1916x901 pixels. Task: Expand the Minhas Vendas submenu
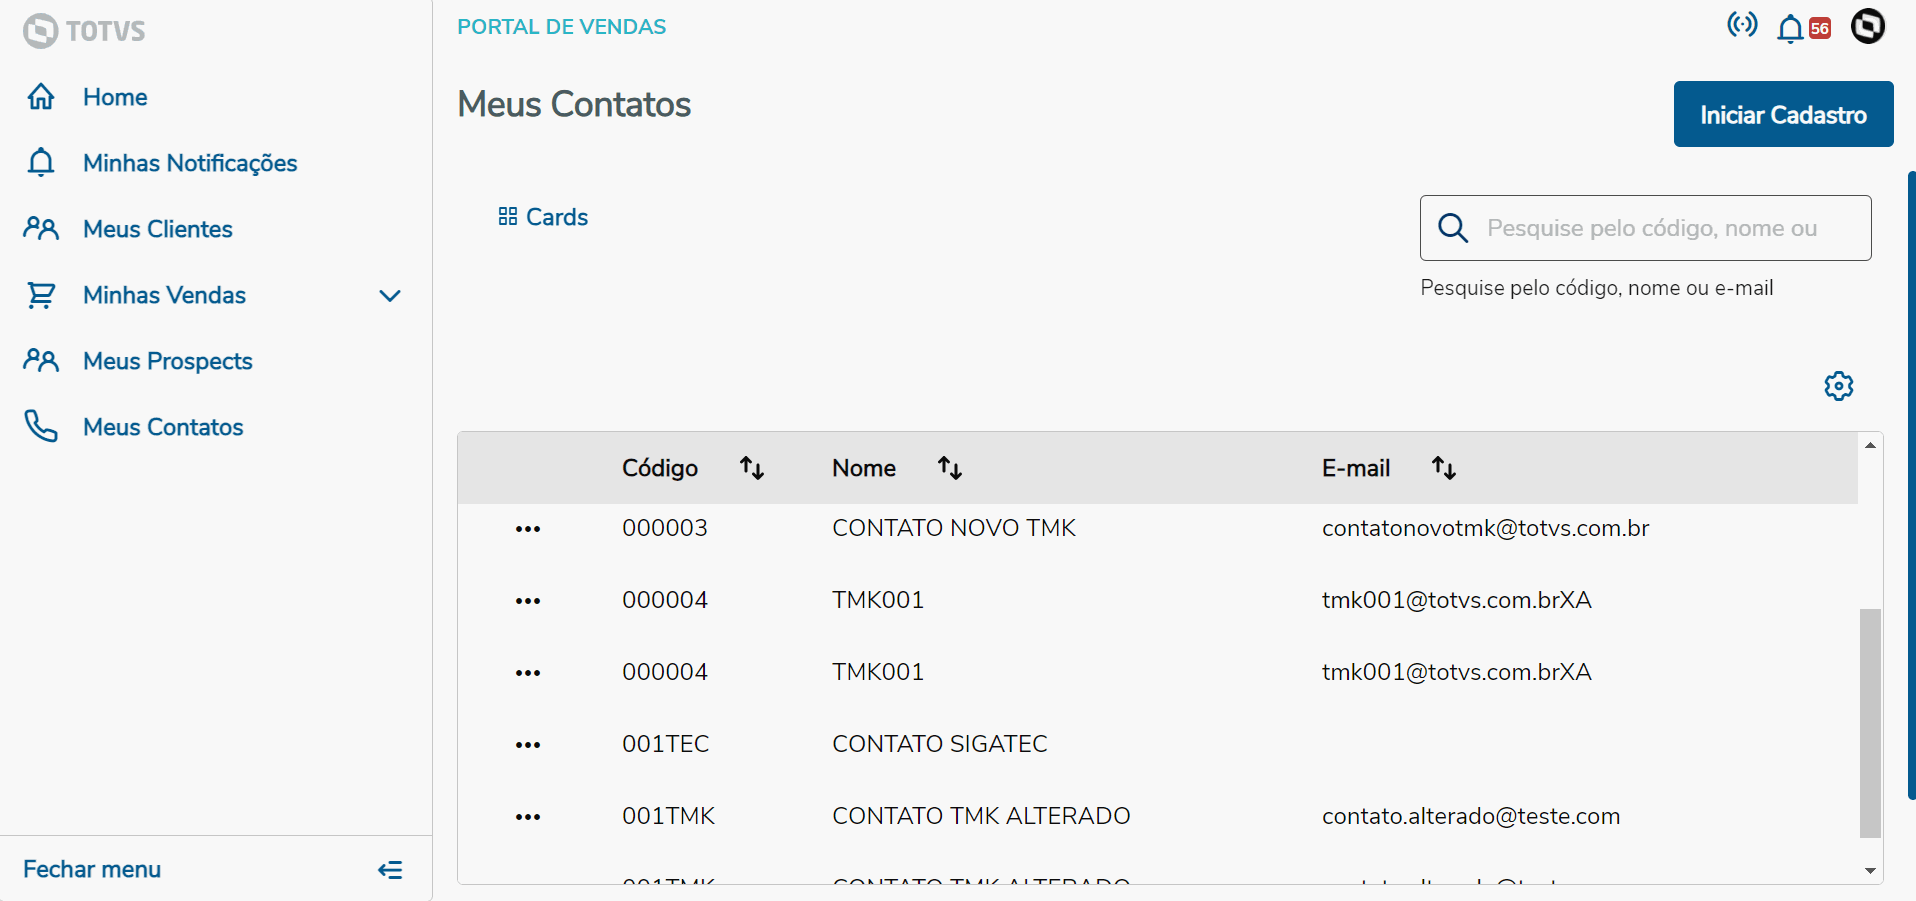point(390,295)
